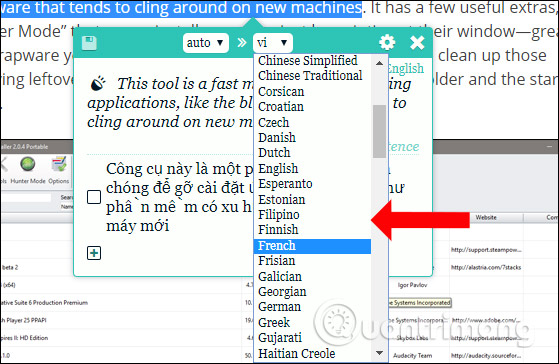Tick the checkbox beside Vietnamese translation

pyautogui.click(x=94, y=197)
